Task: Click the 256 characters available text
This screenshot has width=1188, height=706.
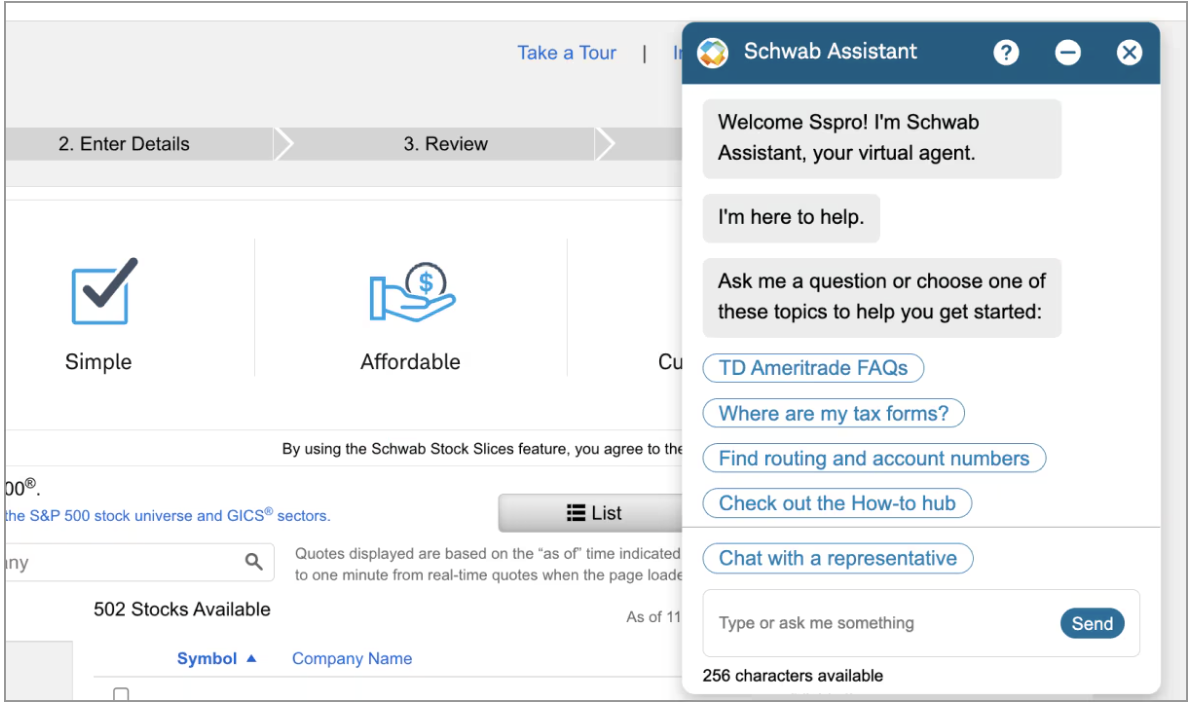Action: [x=793, y=676]
